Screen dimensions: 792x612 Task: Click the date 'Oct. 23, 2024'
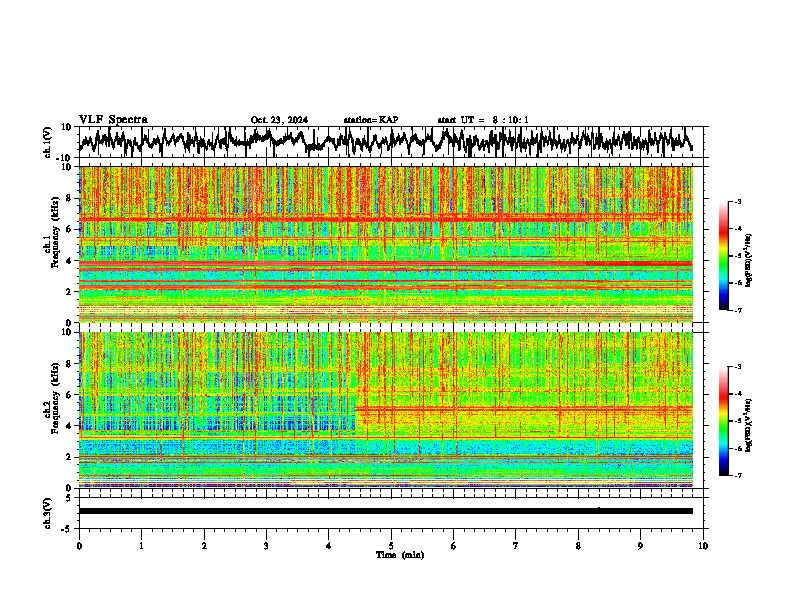(x=279, y=120)
